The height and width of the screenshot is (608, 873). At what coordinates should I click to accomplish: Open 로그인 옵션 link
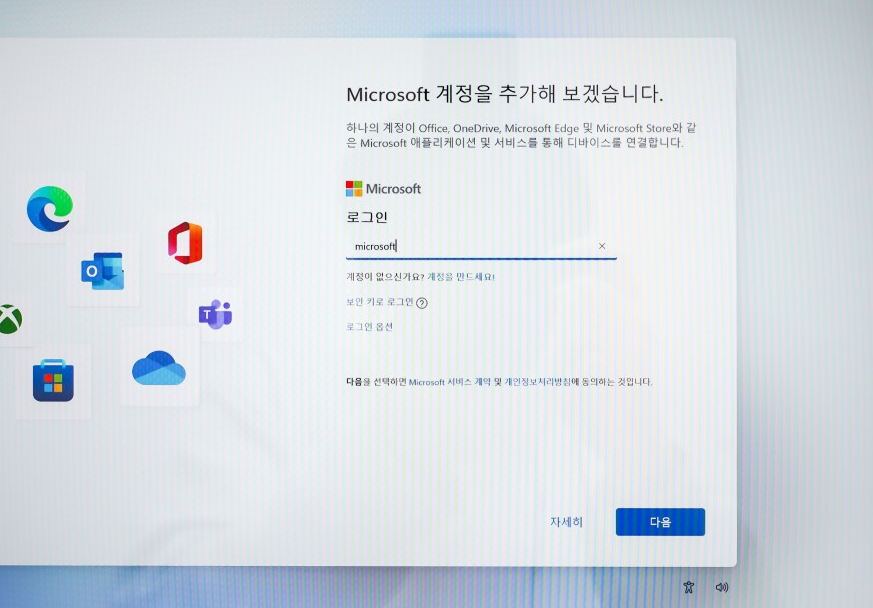[x=369, y=327]
